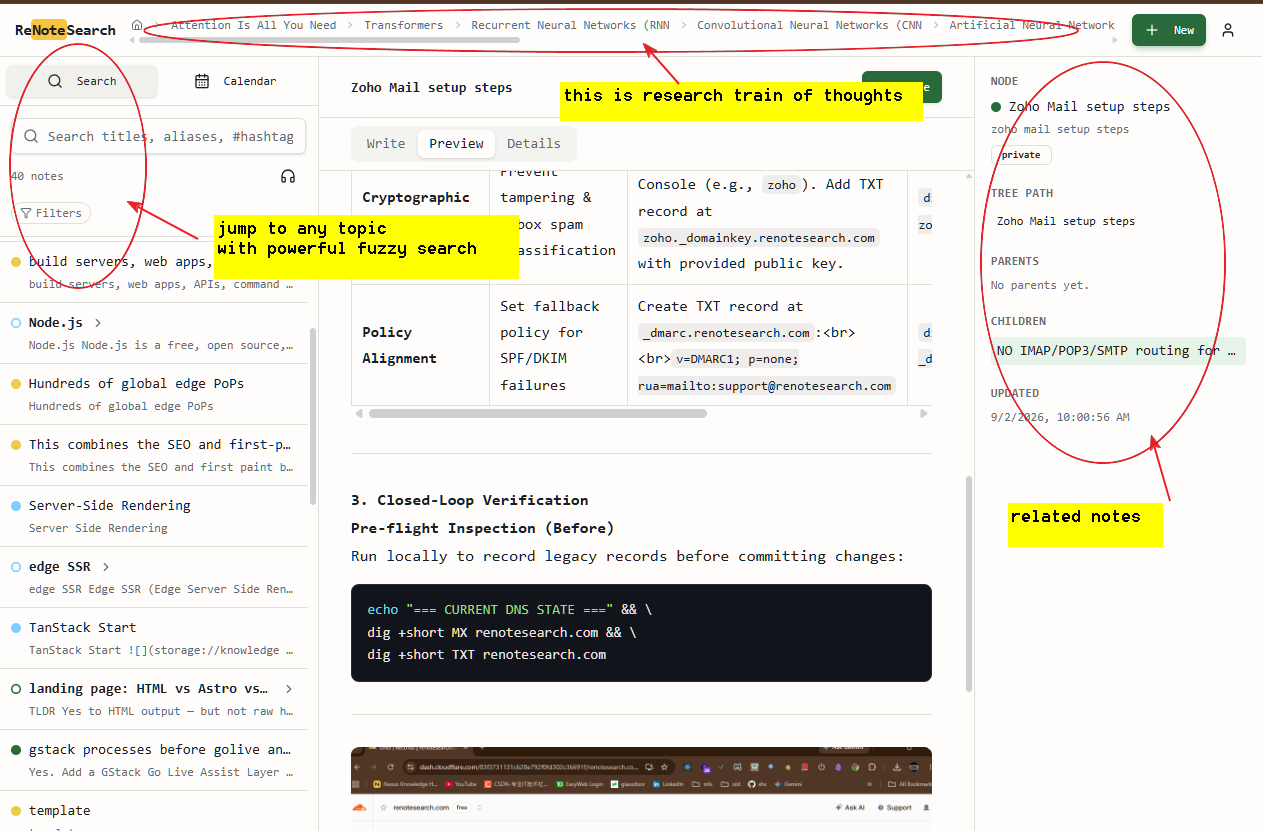The image size is (1263, 831).
Task: Expand the edge SSR note chevron
Action: [x=106, y=566]
